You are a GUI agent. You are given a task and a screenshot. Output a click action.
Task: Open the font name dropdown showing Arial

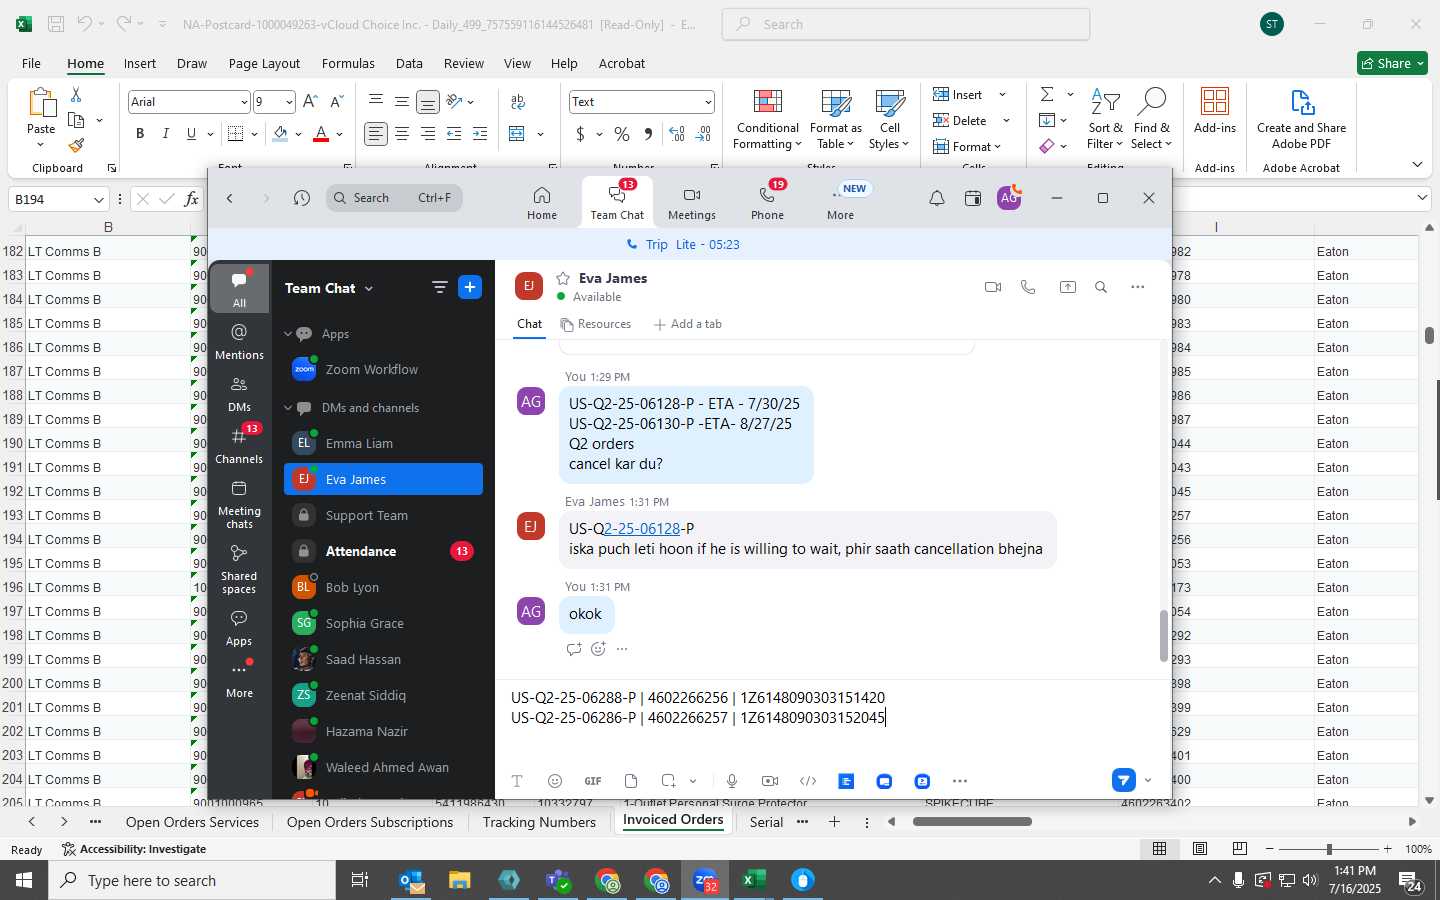tap(244, 102)
